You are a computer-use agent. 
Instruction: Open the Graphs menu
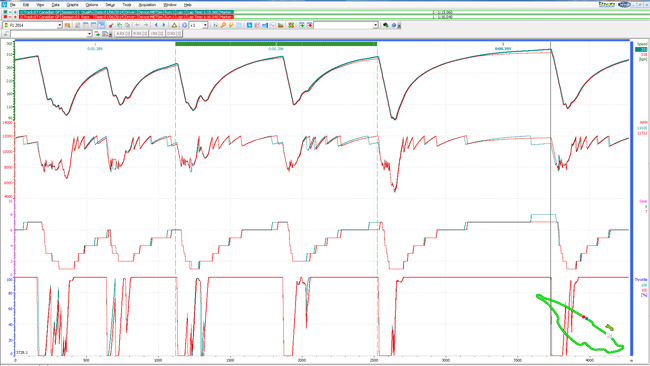73,5
